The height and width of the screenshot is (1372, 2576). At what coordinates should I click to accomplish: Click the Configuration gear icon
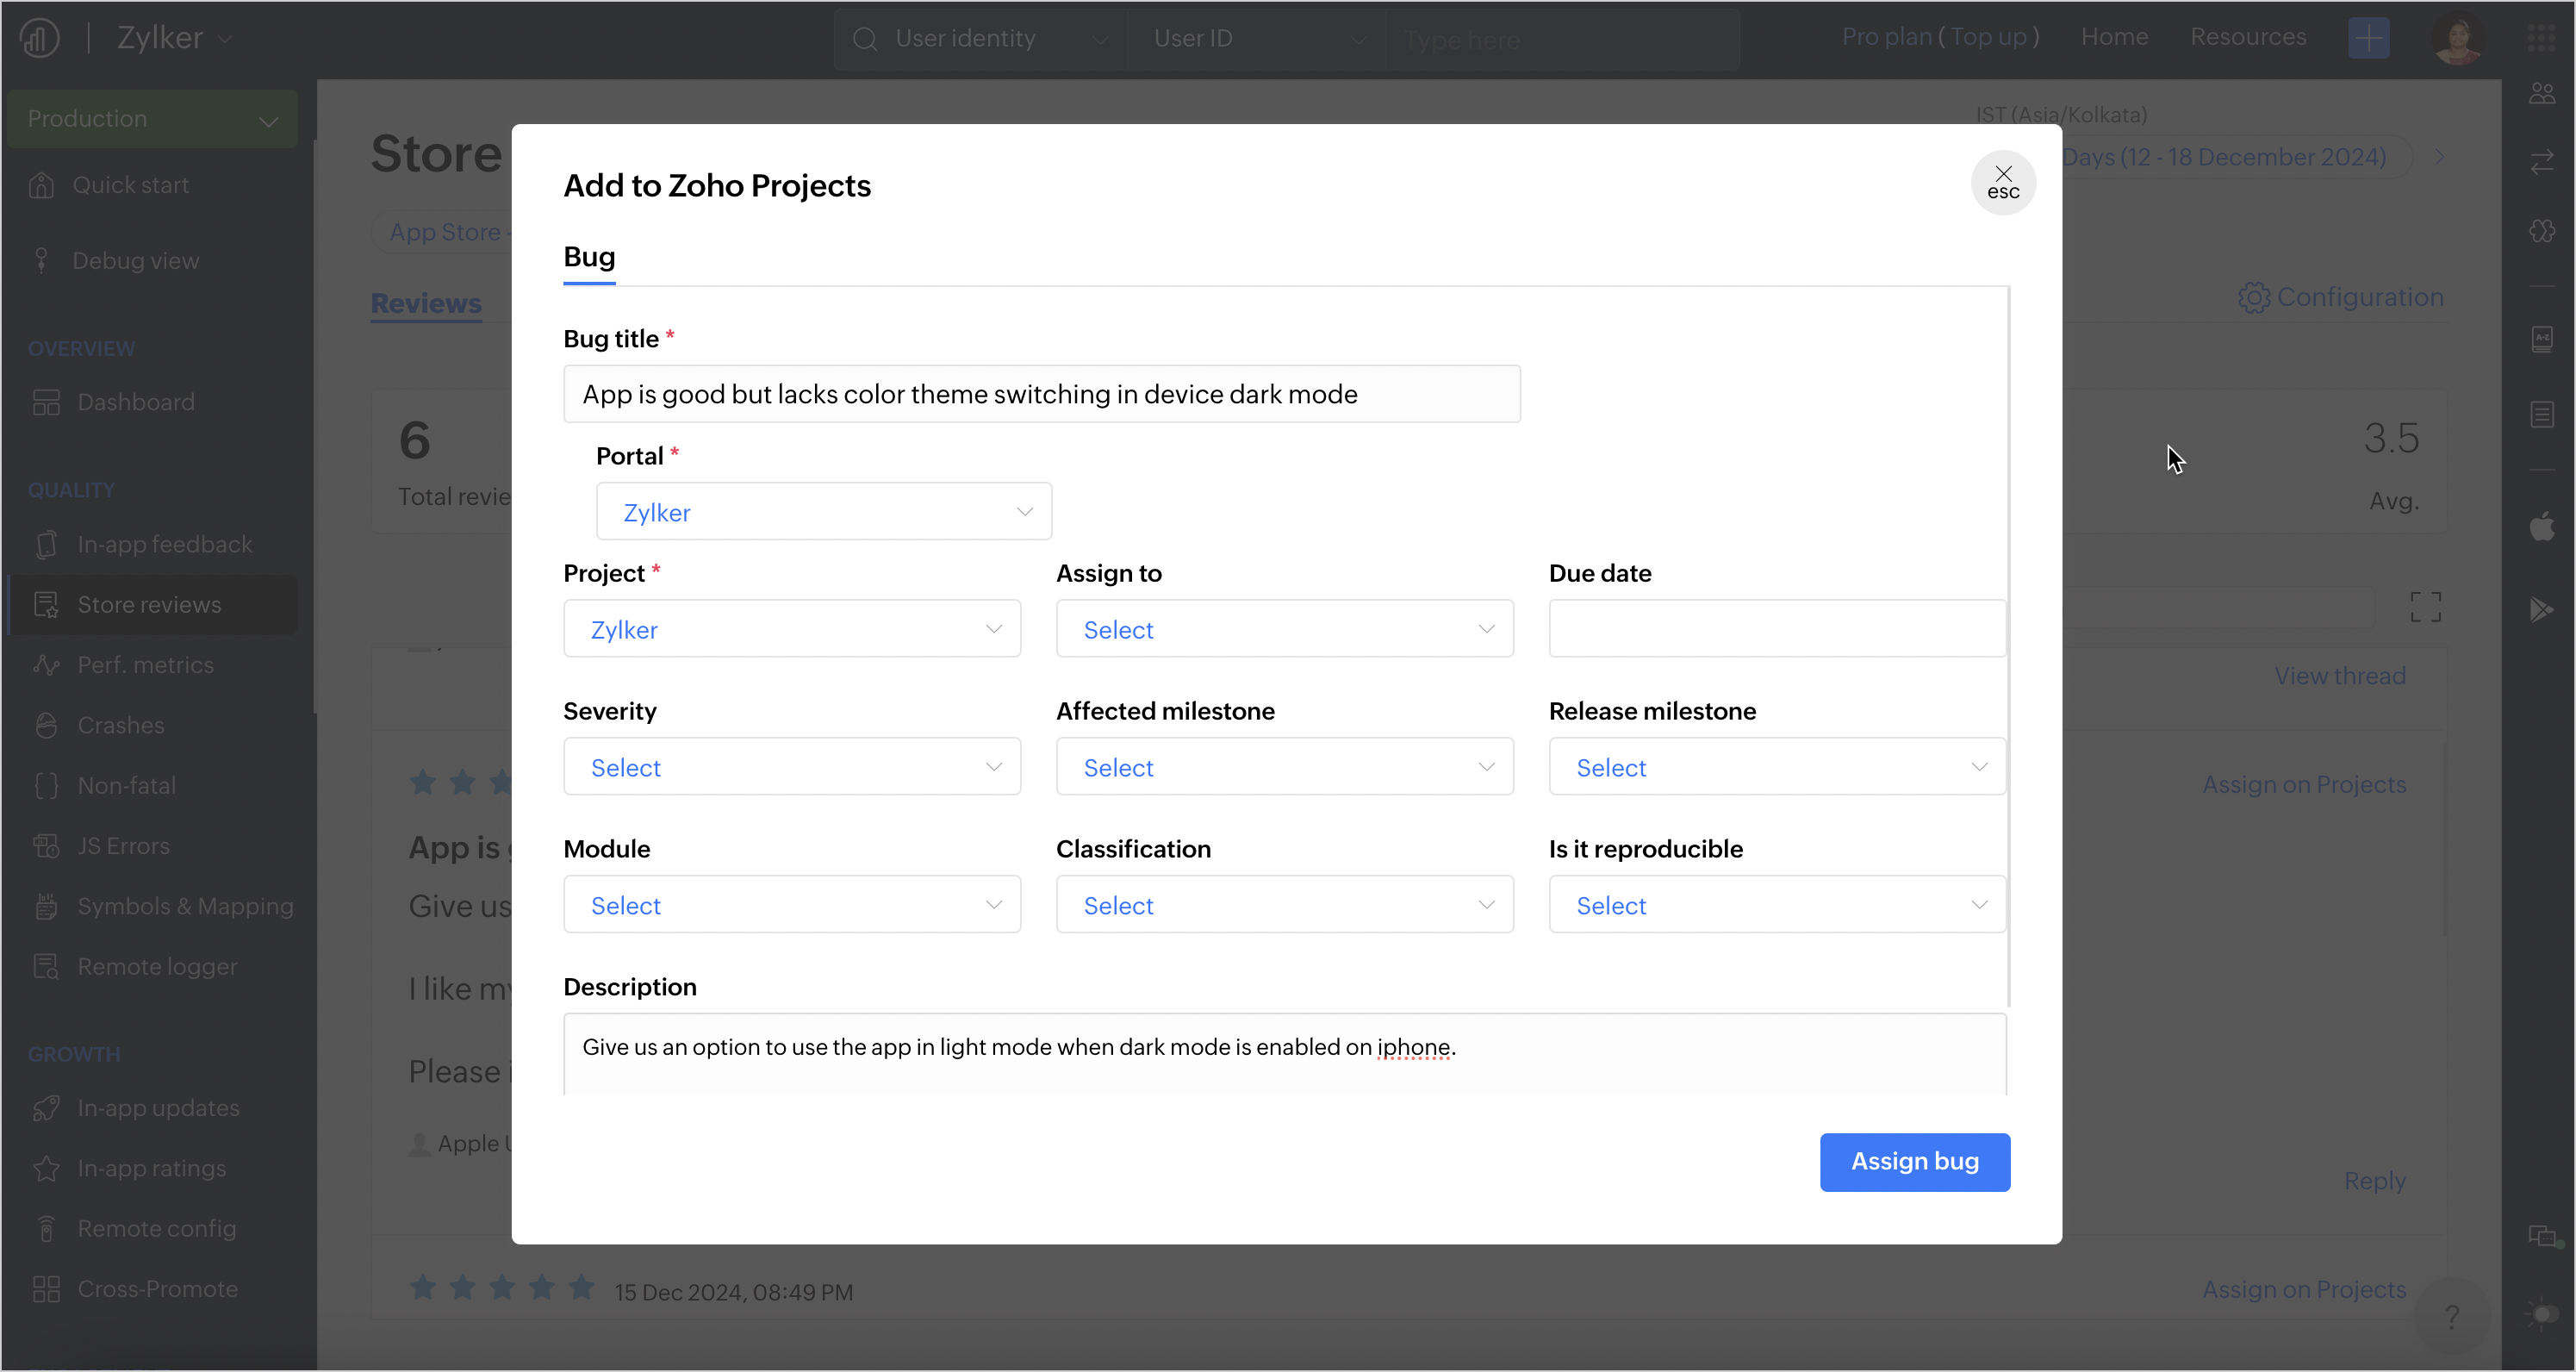tap(2253, 297)
